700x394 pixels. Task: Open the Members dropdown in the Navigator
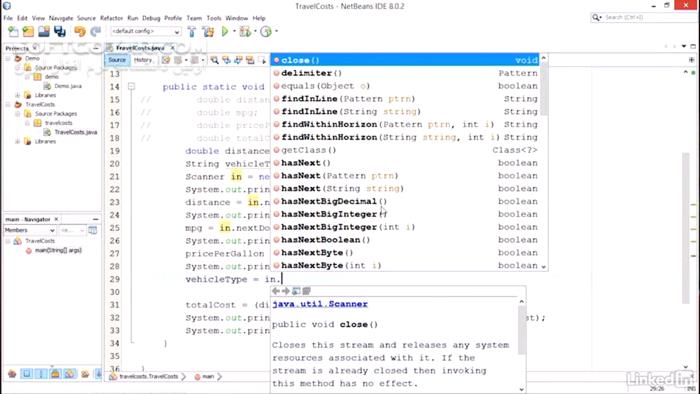[x=29, y=230]
